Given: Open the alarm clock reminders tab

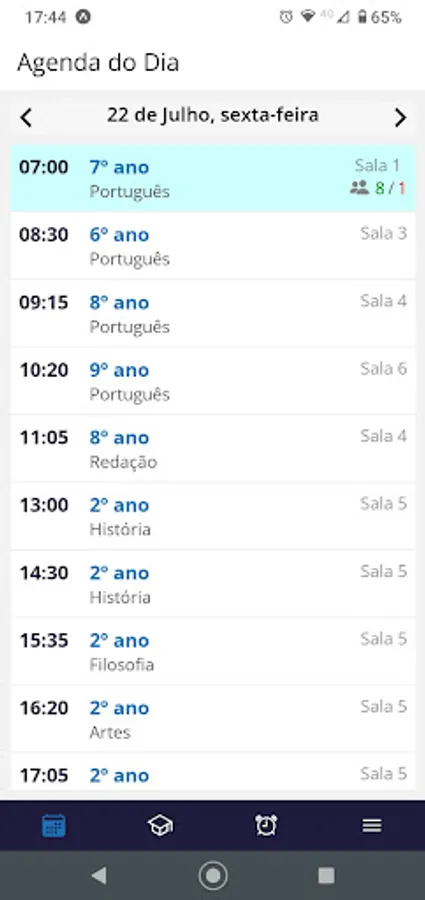Looking at the screenshot, I should pyautogui.click(x=266, y=825).
